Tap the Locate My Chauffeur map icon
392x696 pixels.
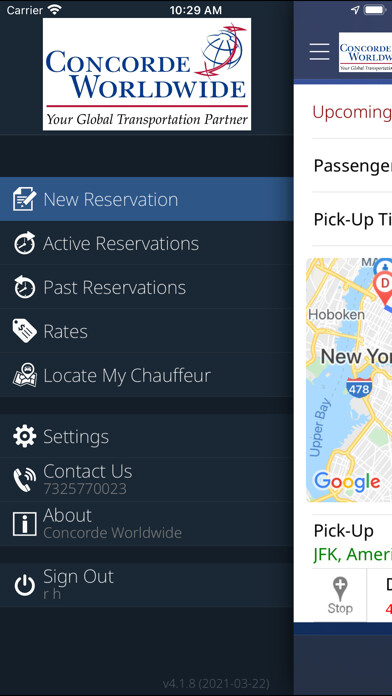pyautogui.click(x=24, y=375)
